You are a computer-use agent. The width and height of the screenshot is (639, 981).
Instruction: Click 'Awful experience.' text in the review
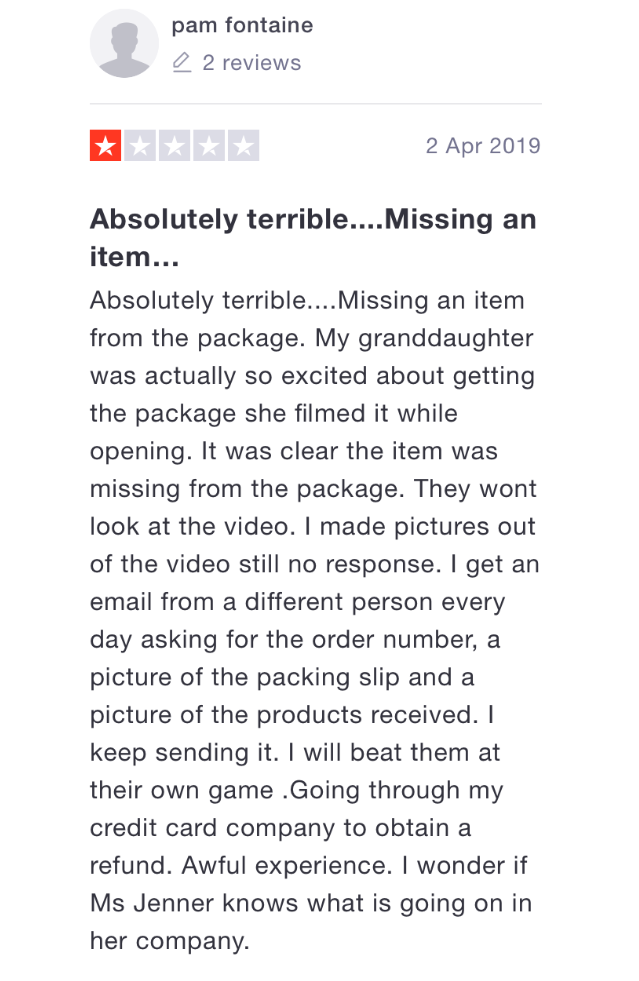287,866
